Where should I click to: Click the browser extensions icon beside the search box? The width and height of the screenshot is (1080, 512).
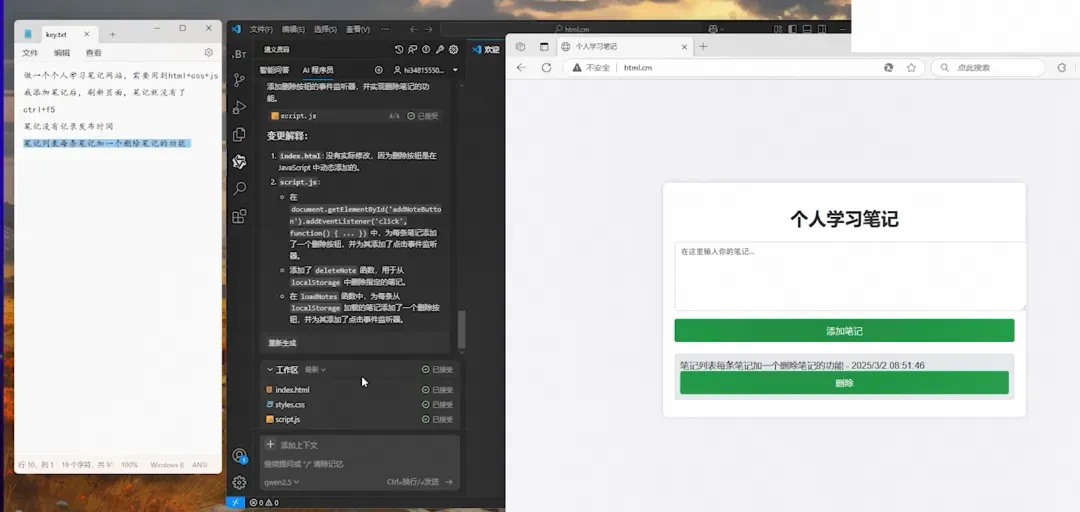[1061, 68]
